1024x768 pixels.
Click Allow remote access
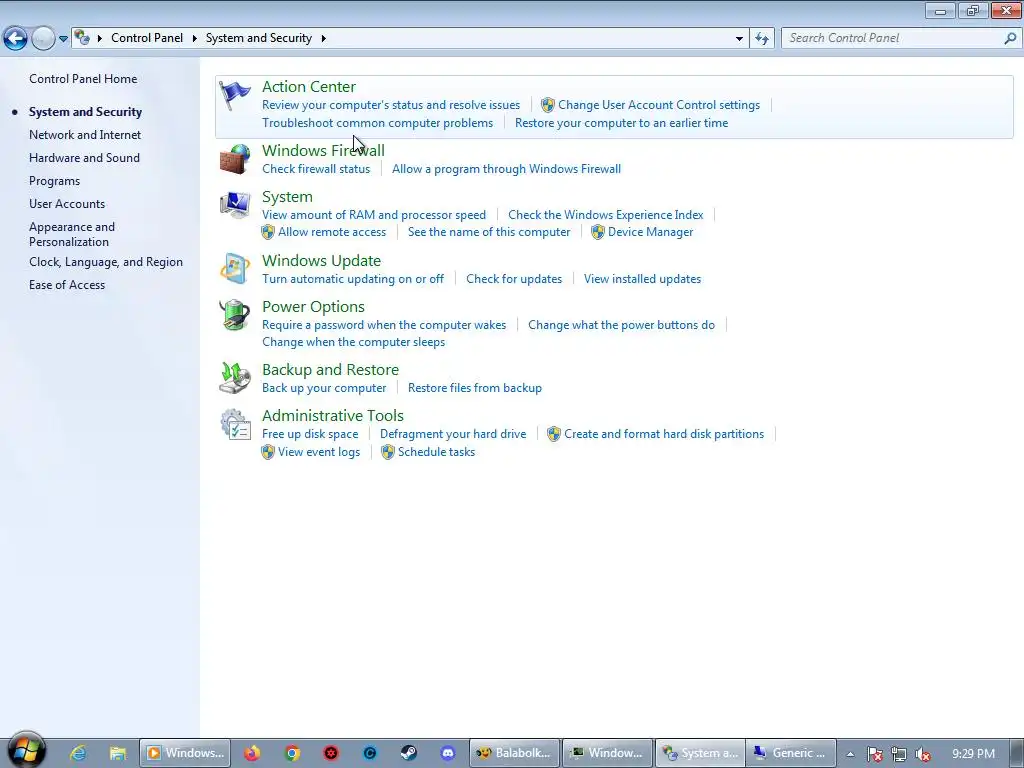(x=332, y=232)
